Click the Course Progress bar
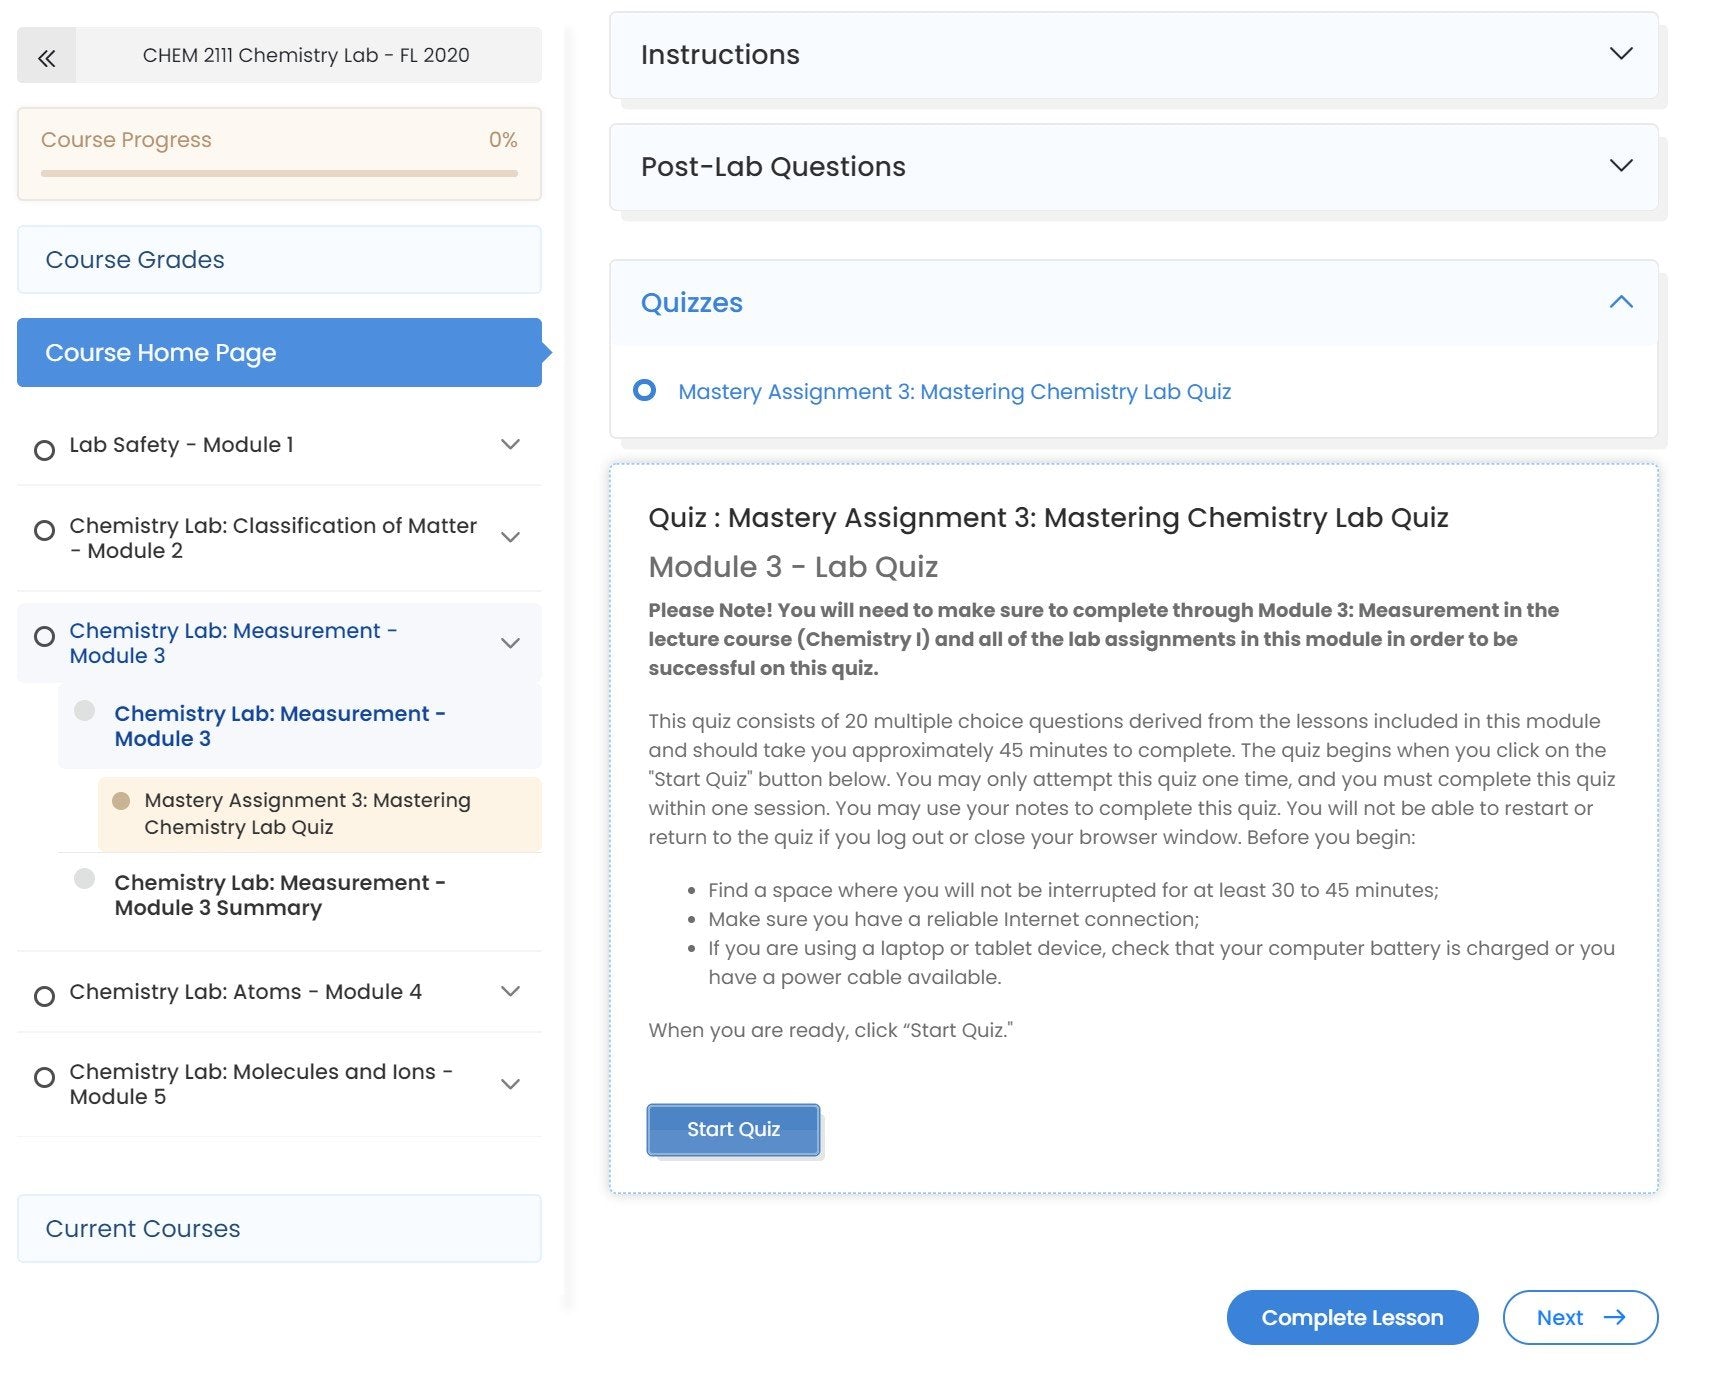 (x=279, y=173)
